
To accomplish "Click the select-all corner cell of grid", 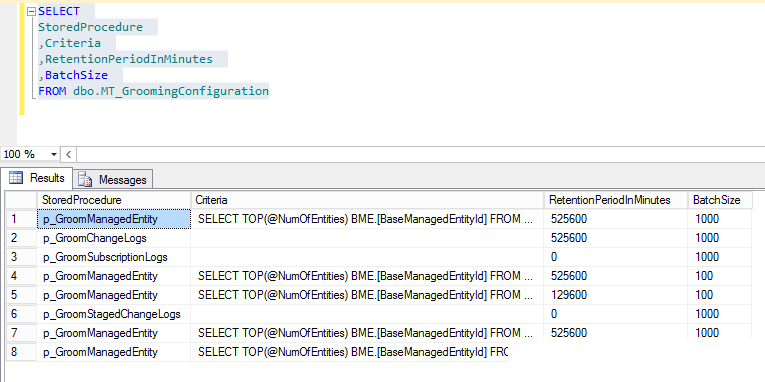I will (21, 200).
